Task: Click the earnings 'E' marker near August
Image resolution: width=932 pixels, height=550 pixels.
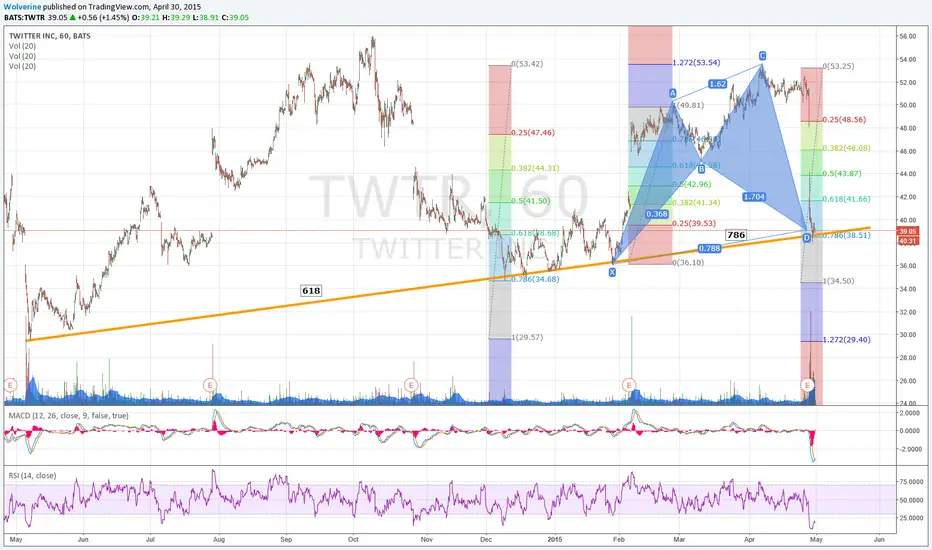Action: click(210, 385)
